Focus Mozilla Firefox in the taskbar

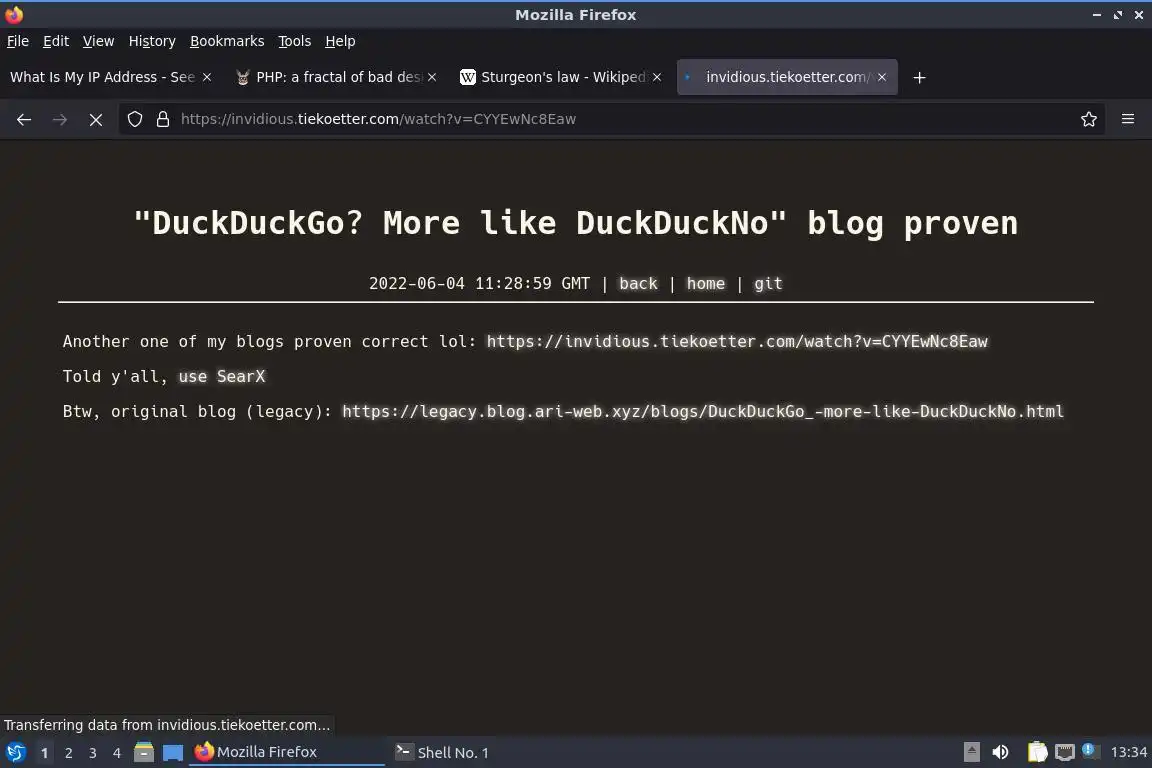pyautogui.click(x=287, y=752)
